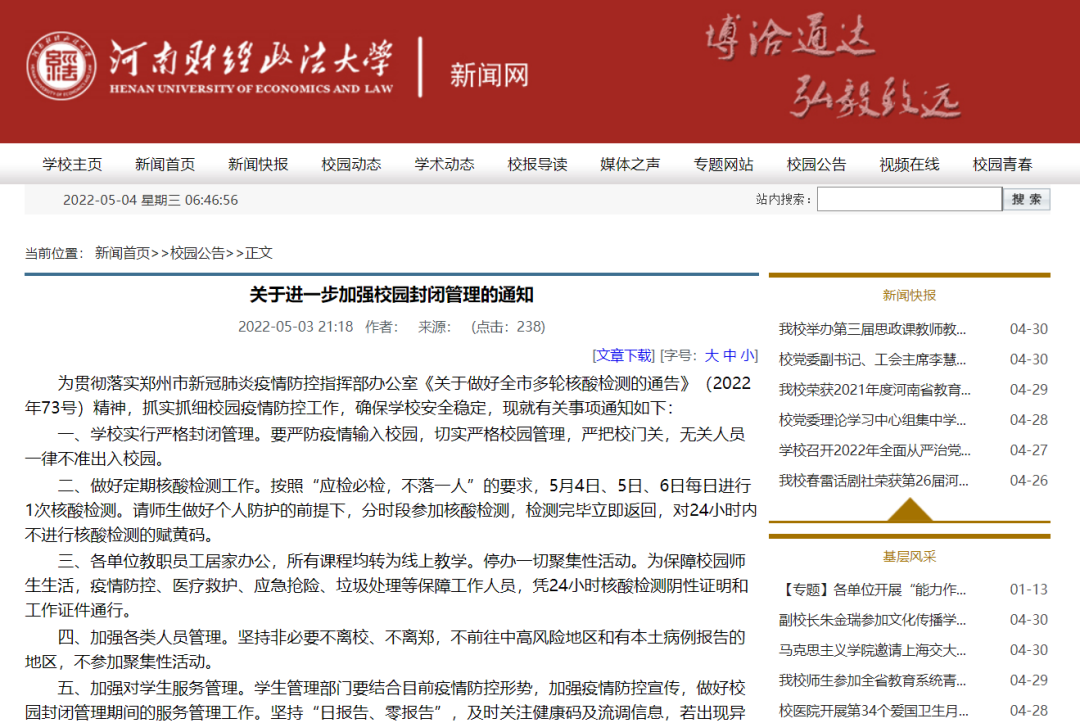Open 视频在线 in the navigation
Image resolution: width=1080 pixels, height=723 pixels.
(x=909, y=165)
